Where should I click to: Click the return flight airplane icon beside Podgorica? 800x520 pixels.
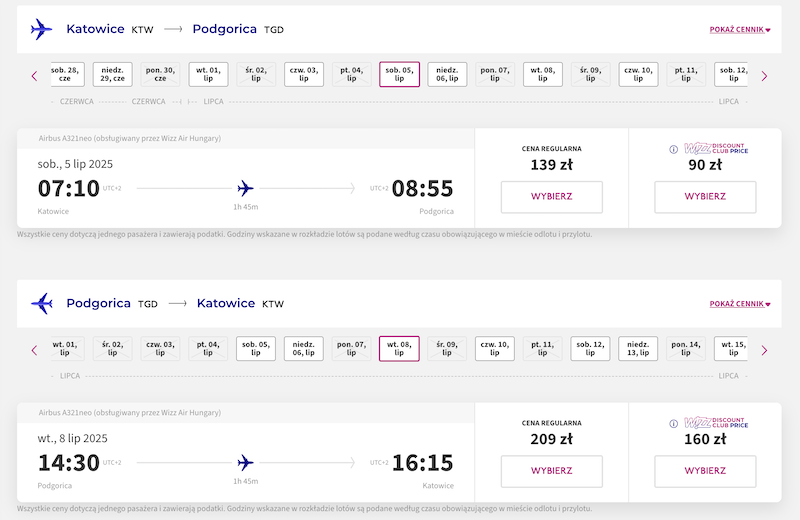click(x=42, y=304)
